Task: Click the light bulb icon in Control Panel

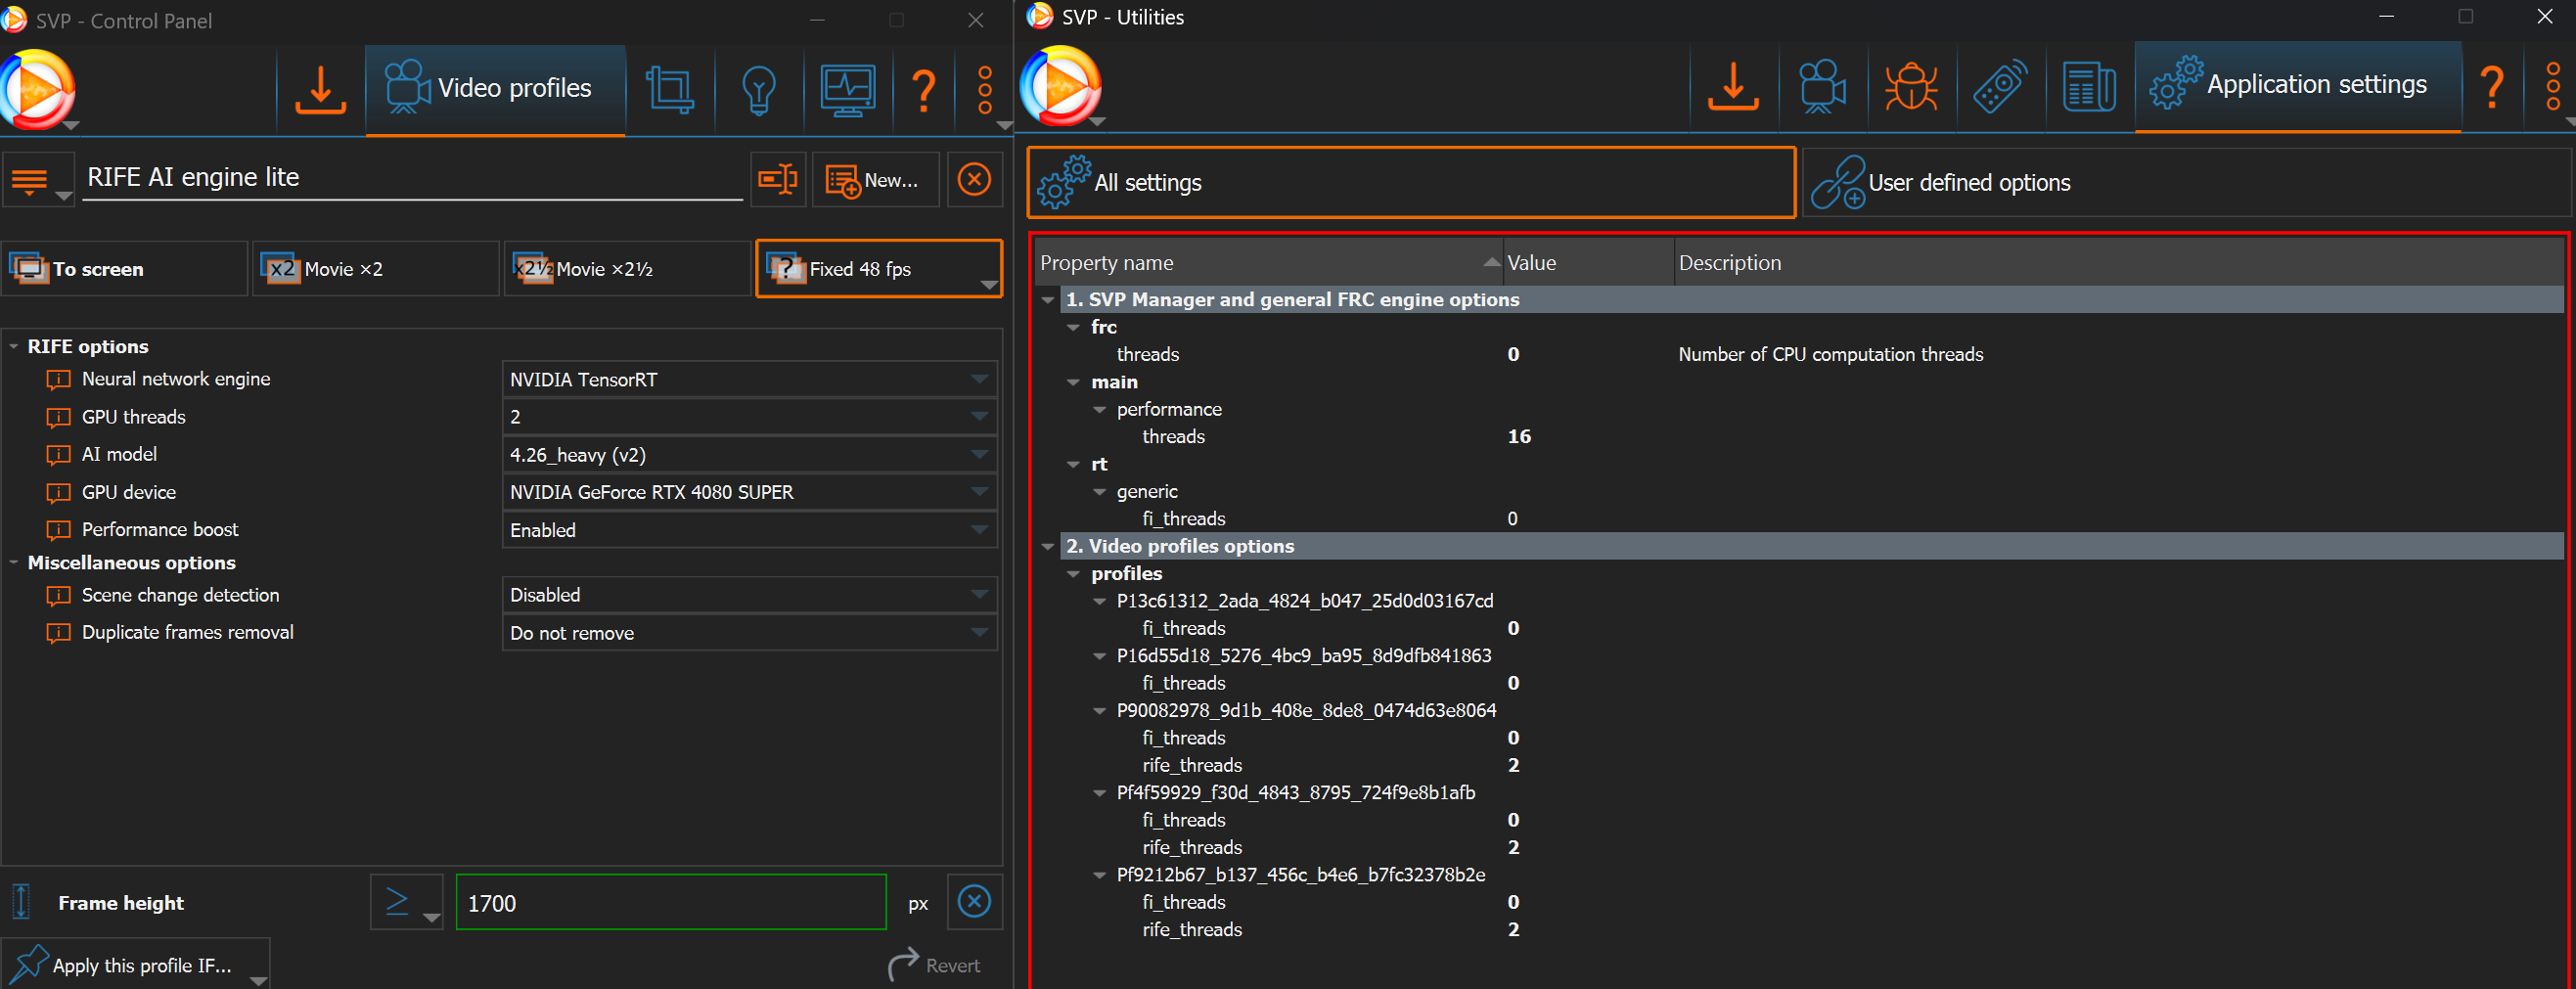Action: (x=758, y=90)
